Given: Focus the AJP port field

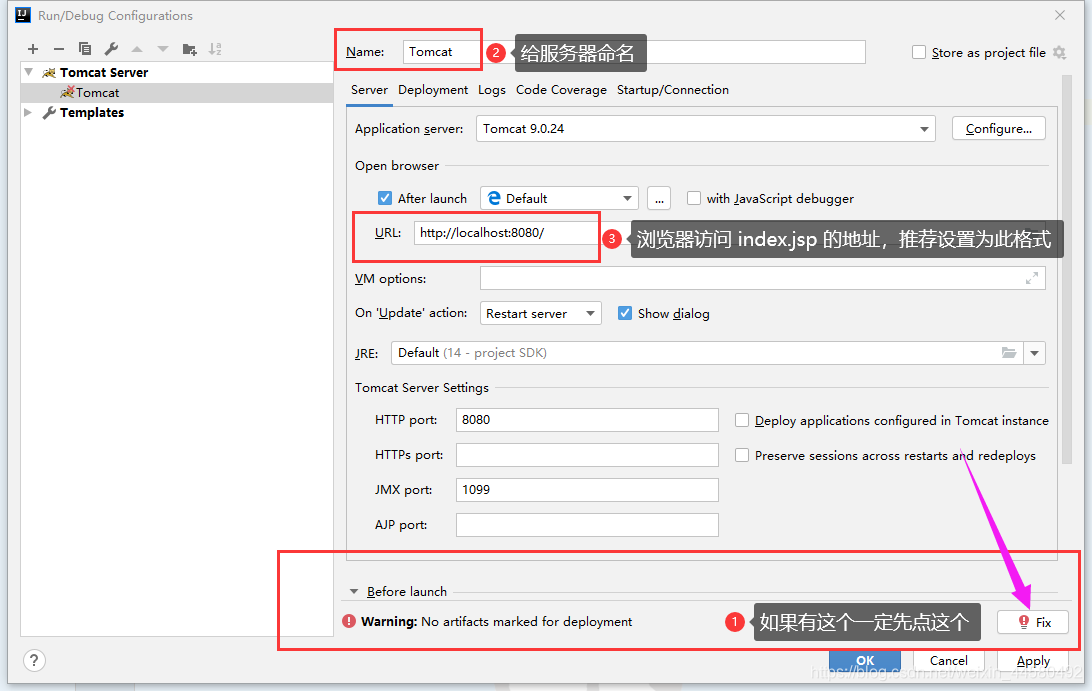Looking at the screenshot, I should [x=587, y=525].
